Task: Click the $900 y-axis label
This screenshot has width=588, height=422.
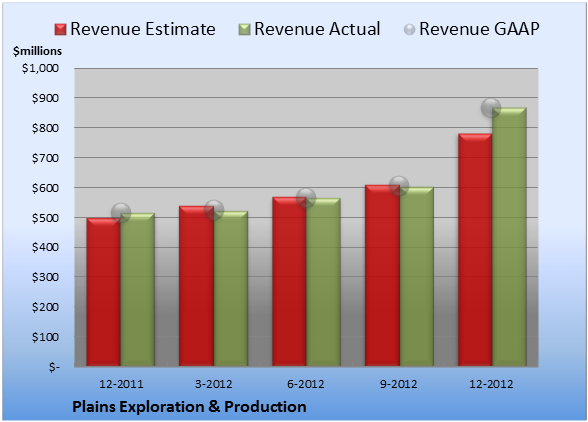Action: pos(45,98)
